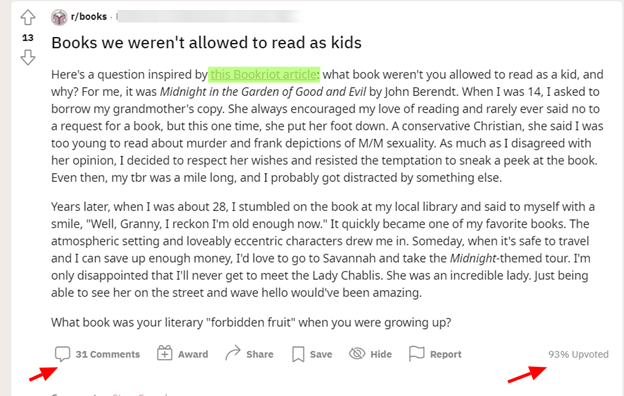This screenshot has width=624, height=396.
Task: Choose the 'Report' text label
Action: (446, 354)
